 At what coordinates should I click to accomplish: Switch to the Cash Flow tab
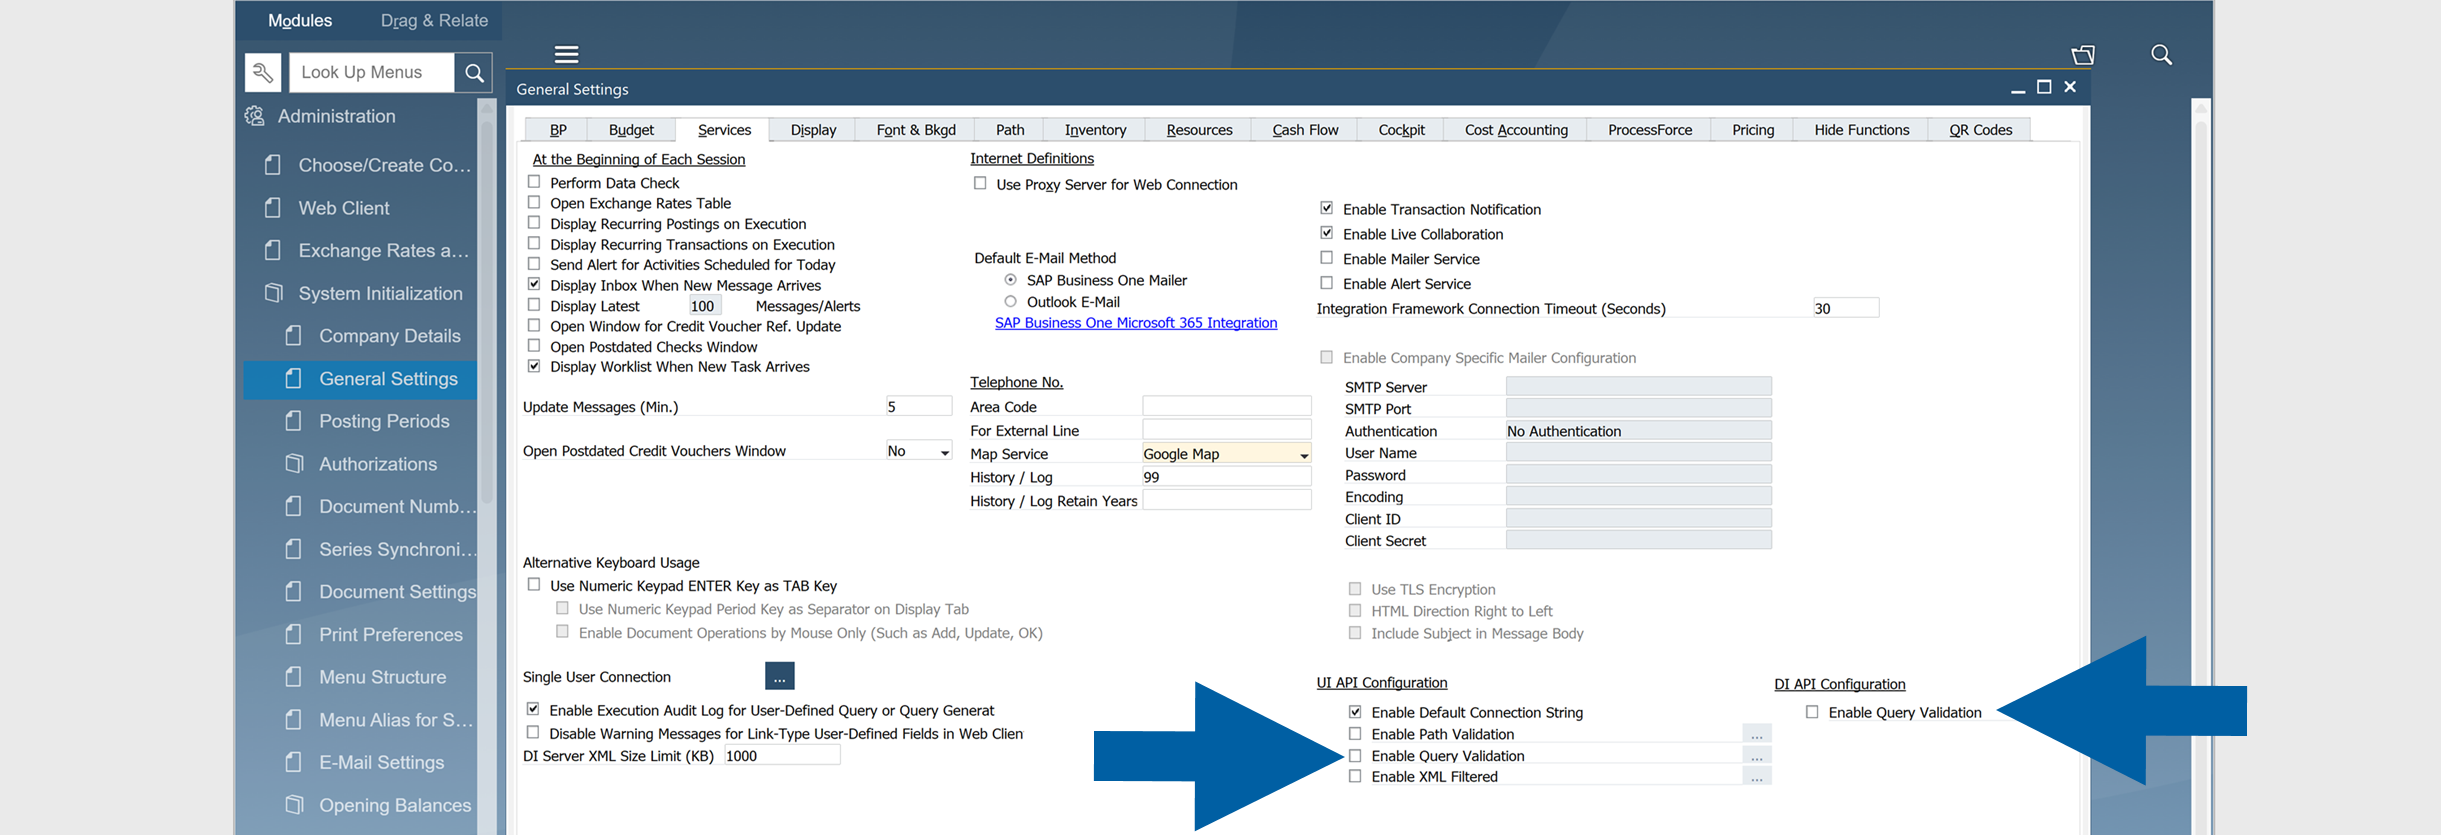pyautogui.click(x=1305, y=130)
